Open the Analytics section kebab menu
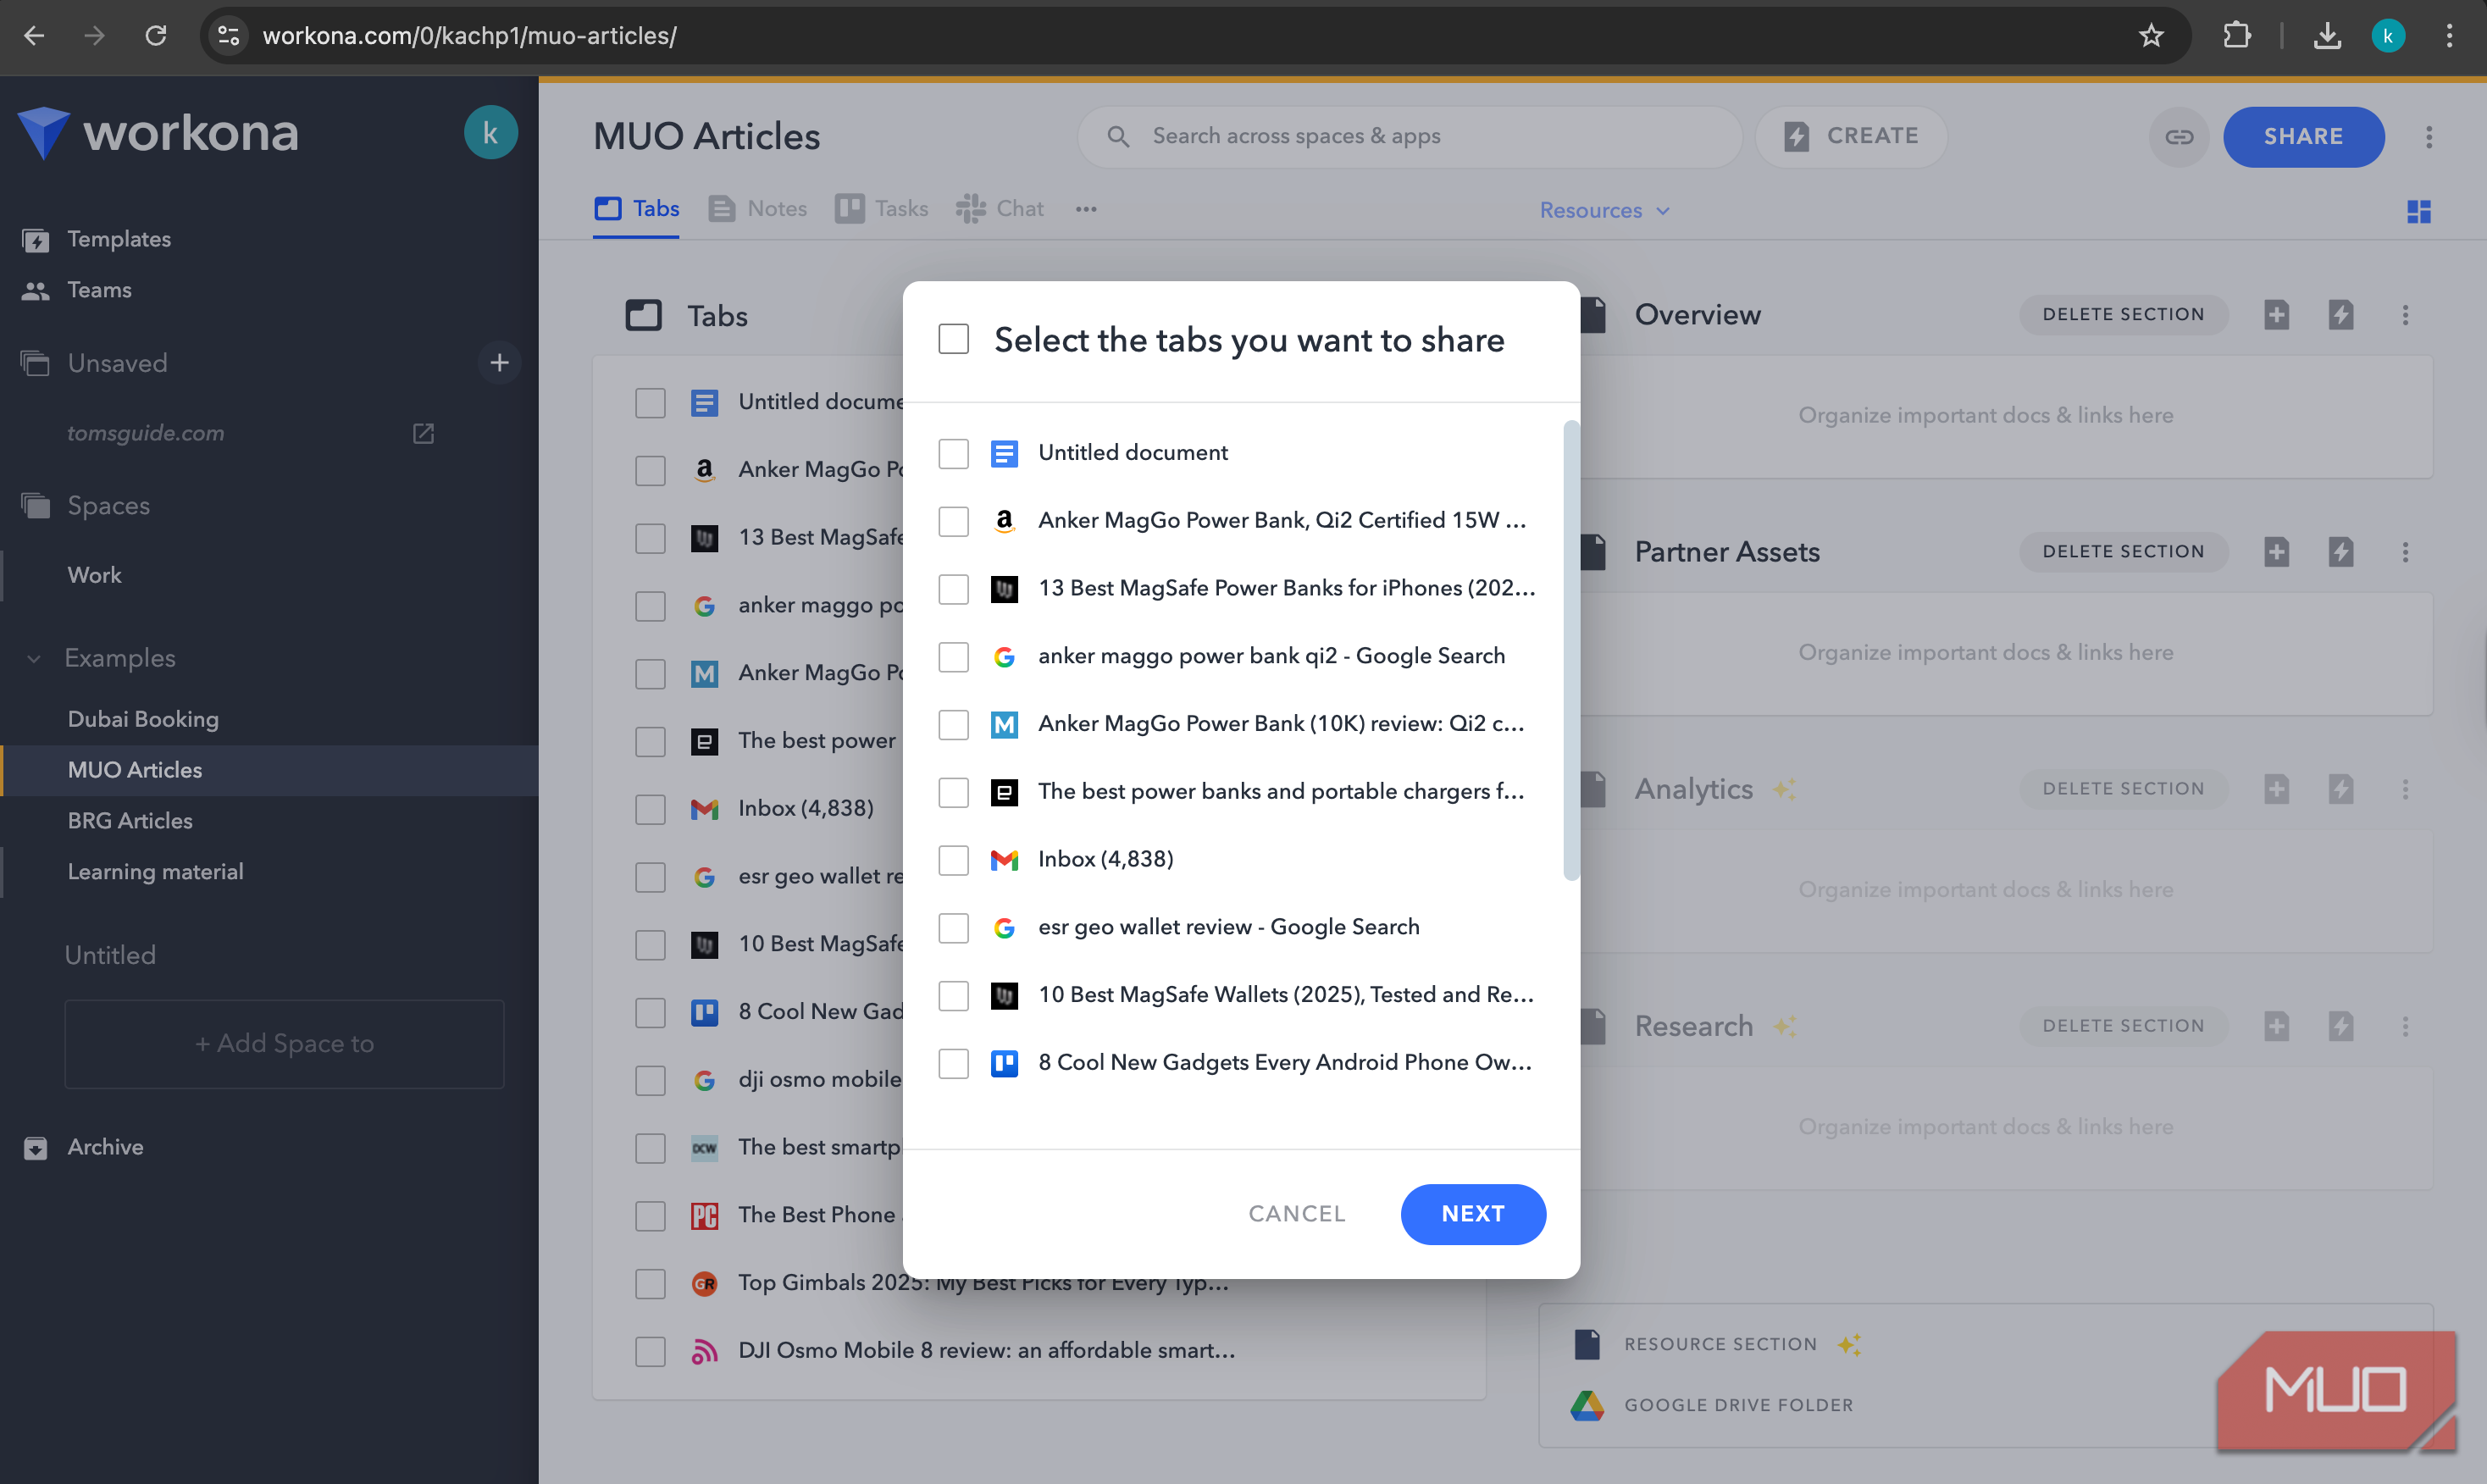 (x=2405, y=789)
